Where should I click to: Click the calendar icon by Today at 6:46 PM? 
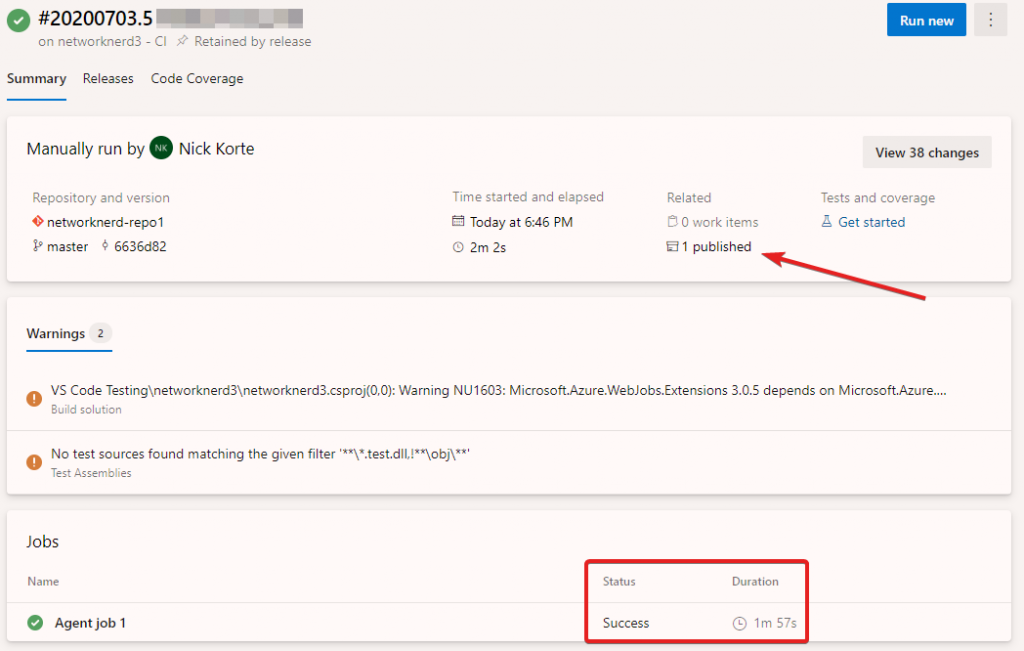pyautogui.click(x=458, y=221)
